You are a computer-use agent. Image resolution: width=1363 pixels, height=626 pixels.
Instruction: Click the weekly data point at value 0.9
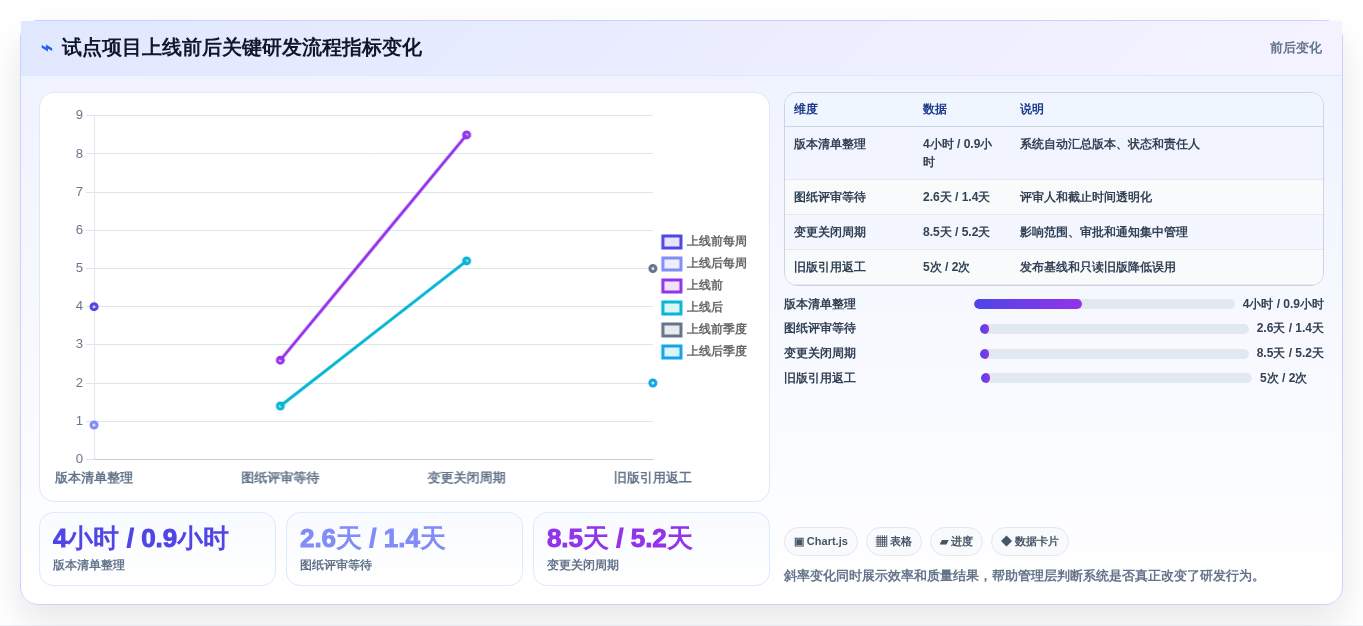[x=94, y=425]
